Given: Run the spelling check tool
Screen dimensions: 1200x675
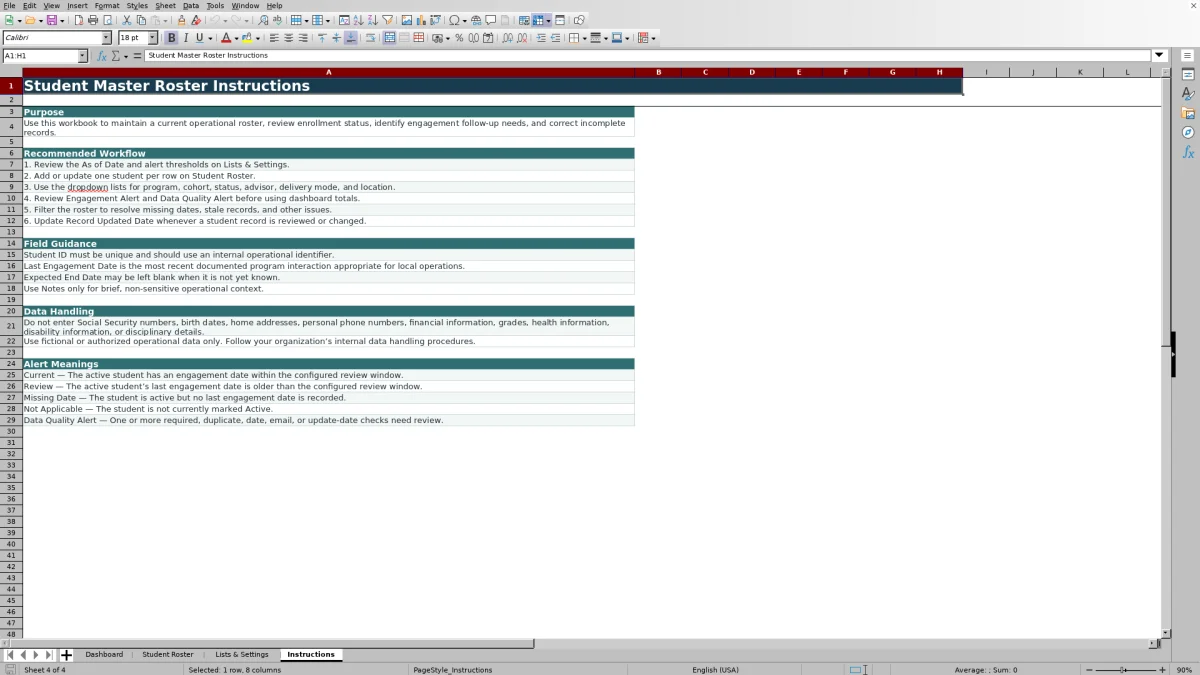Looking at the screenshot, I should [277, 20].
